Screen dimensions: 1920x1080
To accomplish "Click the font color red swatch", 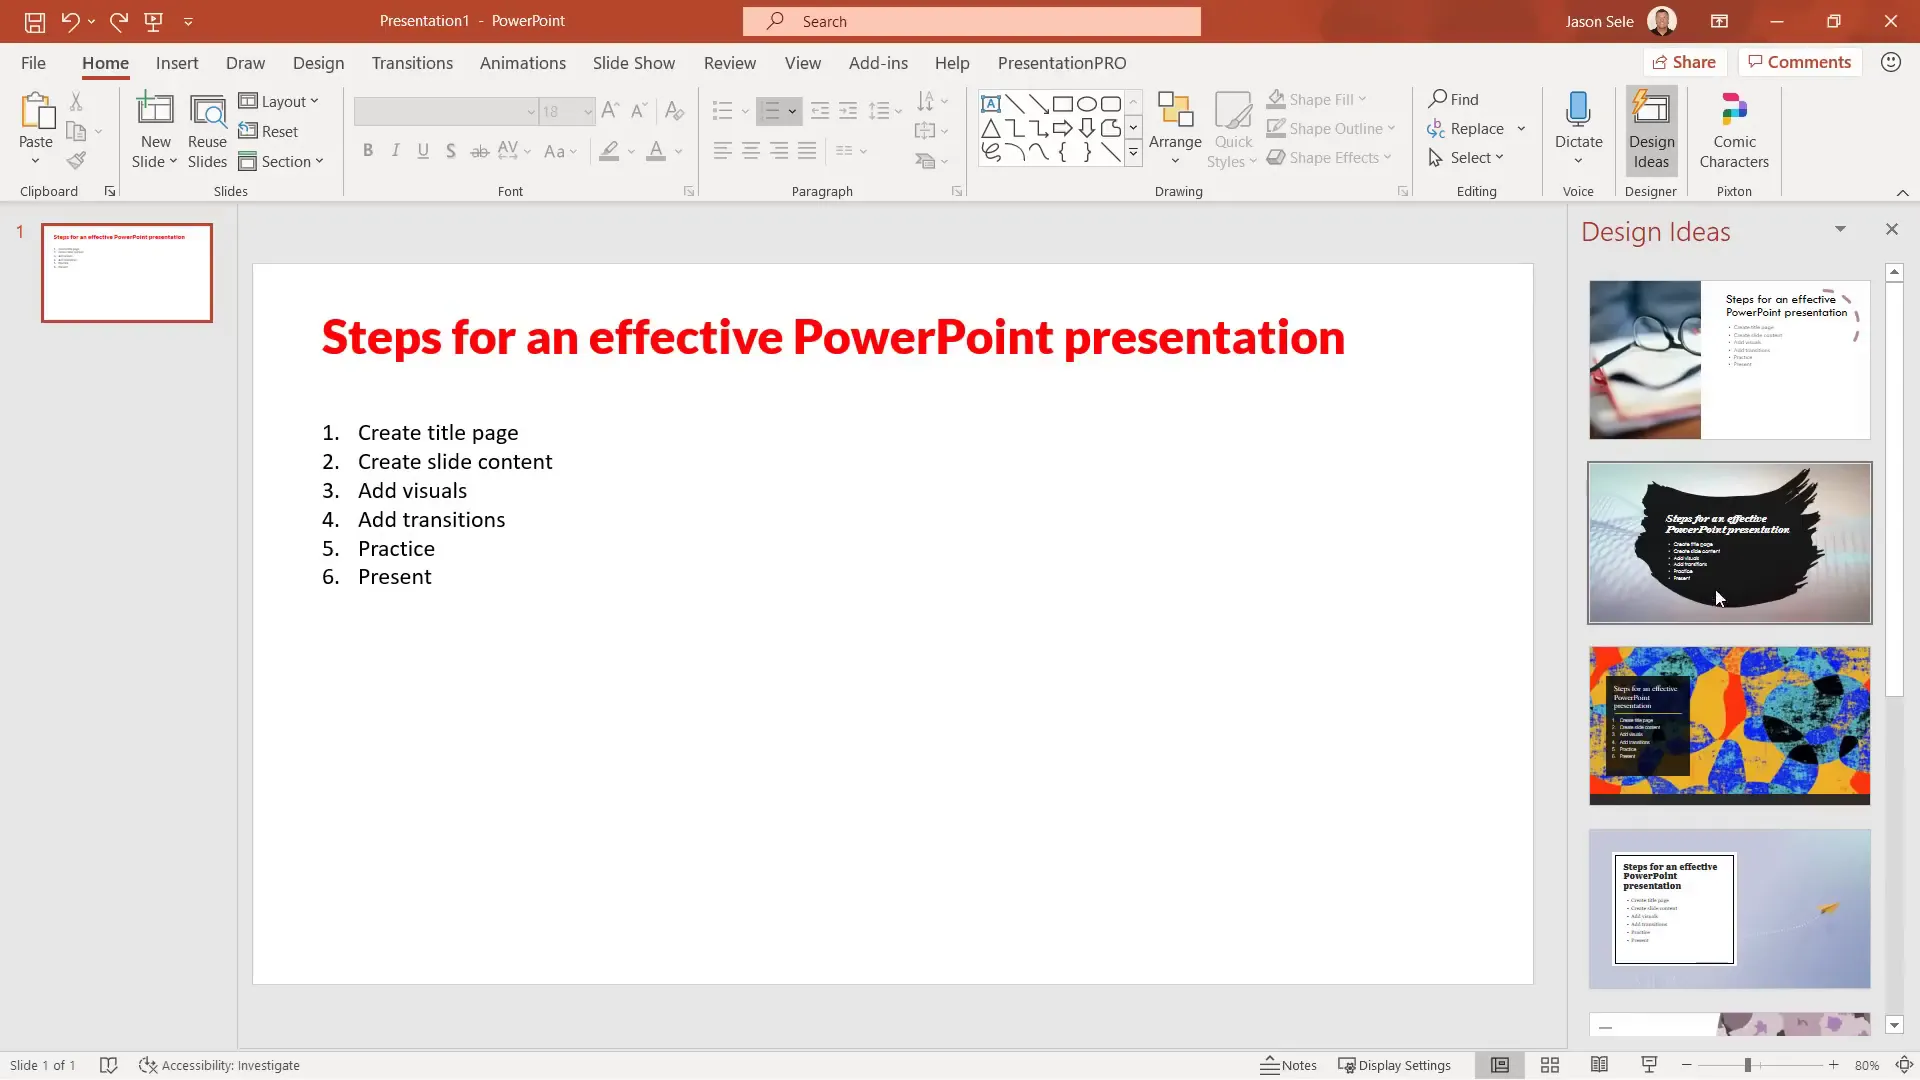I will tap(656, 151).
